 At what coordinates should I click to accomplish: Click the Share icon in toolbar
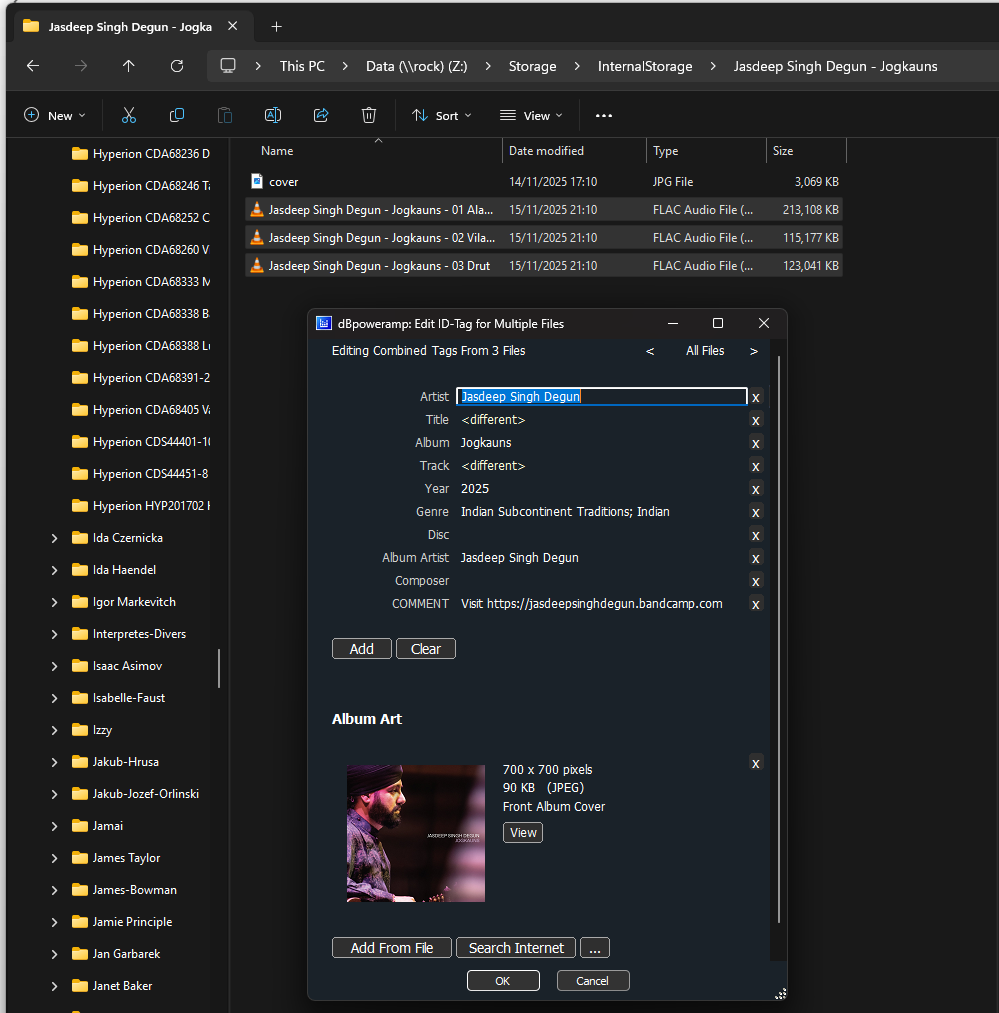pyautogui.click(x=321, y=116)
